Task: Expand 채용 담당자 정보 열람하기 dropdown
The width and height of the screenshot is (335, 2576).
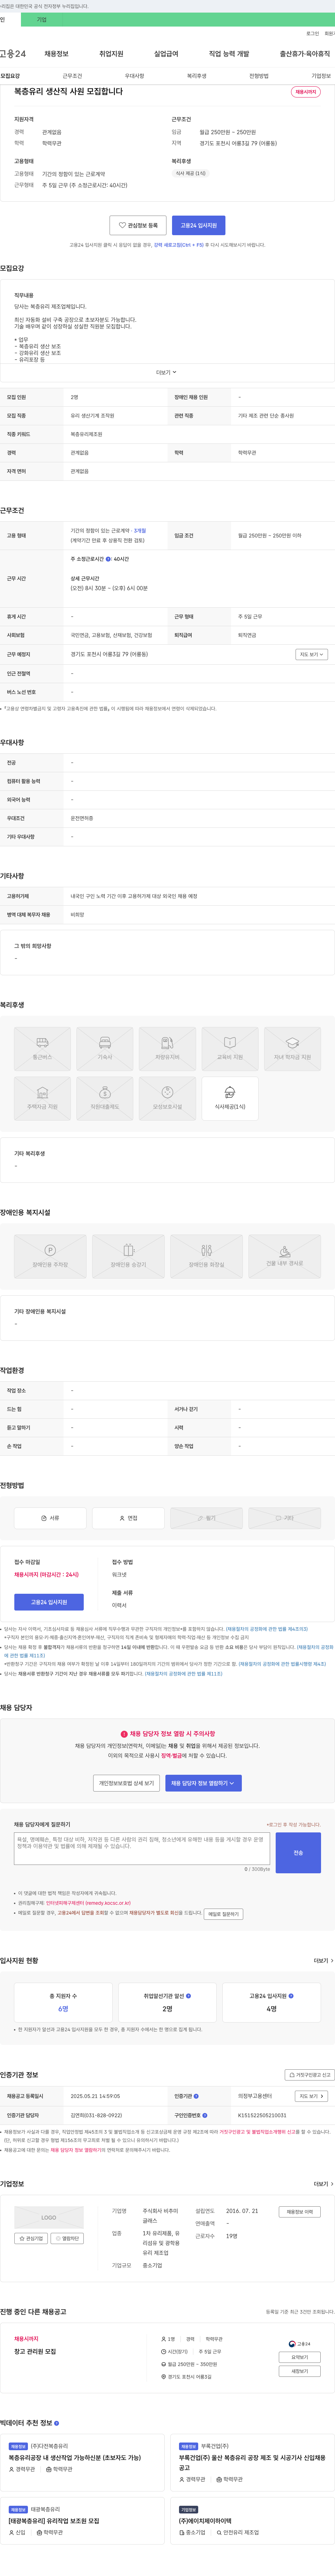Action: 203,1783
